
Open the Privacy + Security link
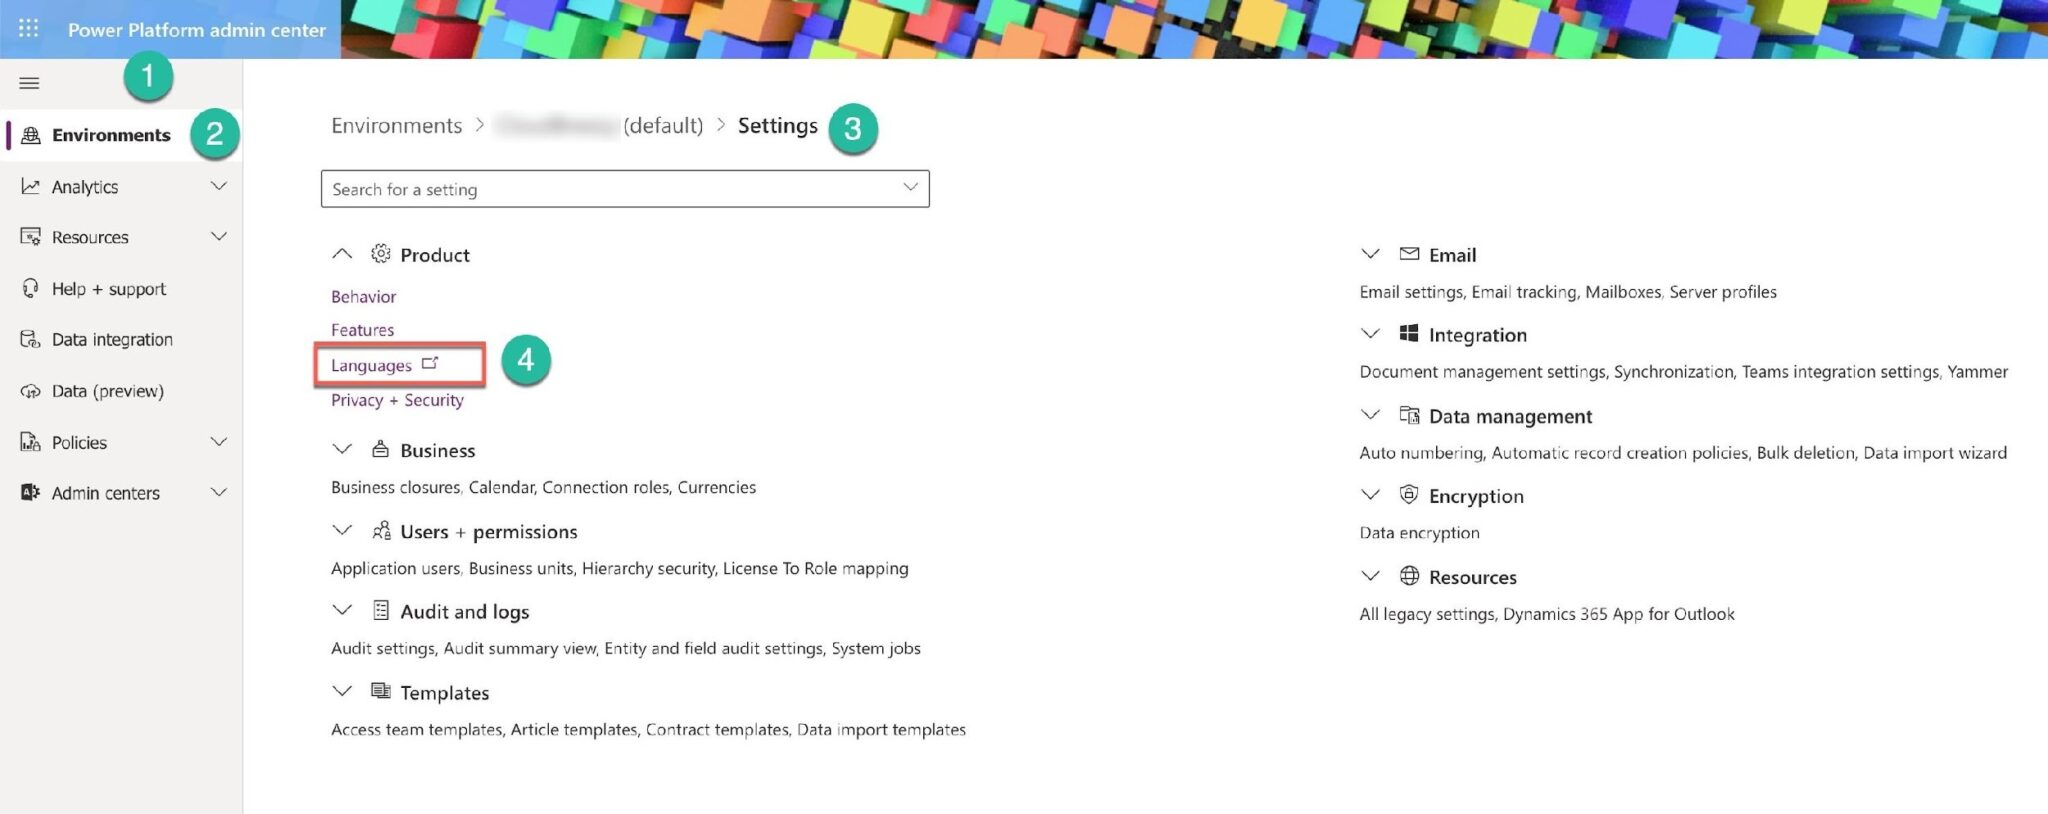click(397, 400)
